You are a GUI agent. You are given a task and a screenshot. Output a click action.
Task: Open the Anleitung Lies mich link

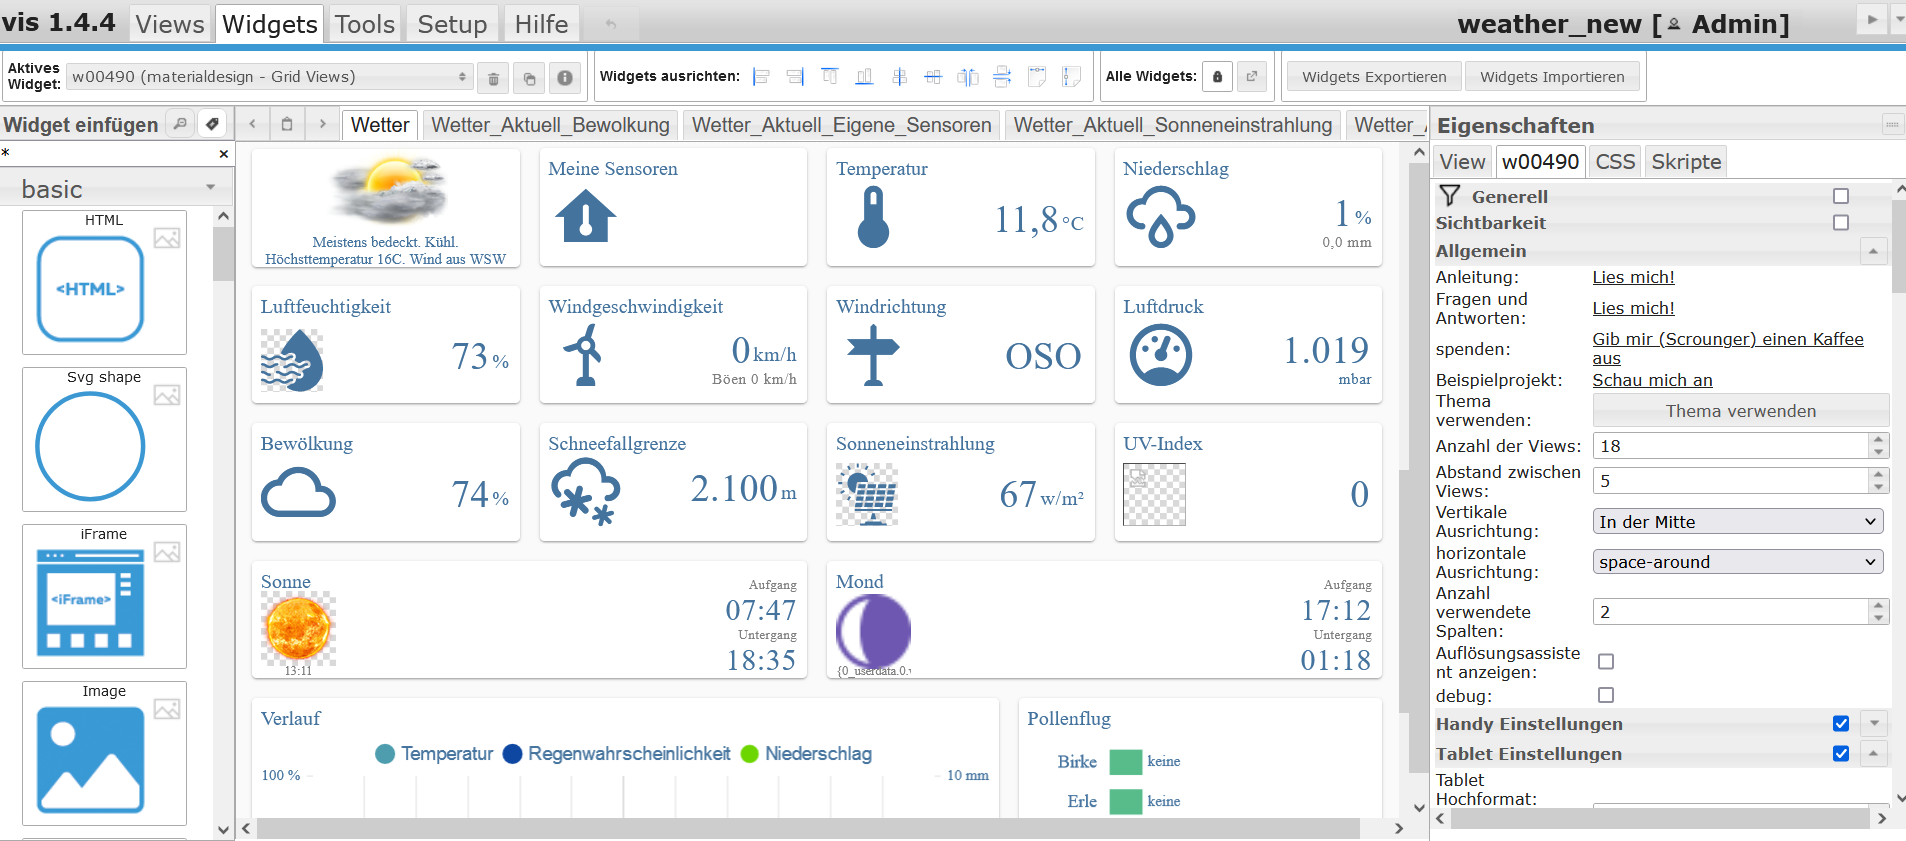point(1633,277)
